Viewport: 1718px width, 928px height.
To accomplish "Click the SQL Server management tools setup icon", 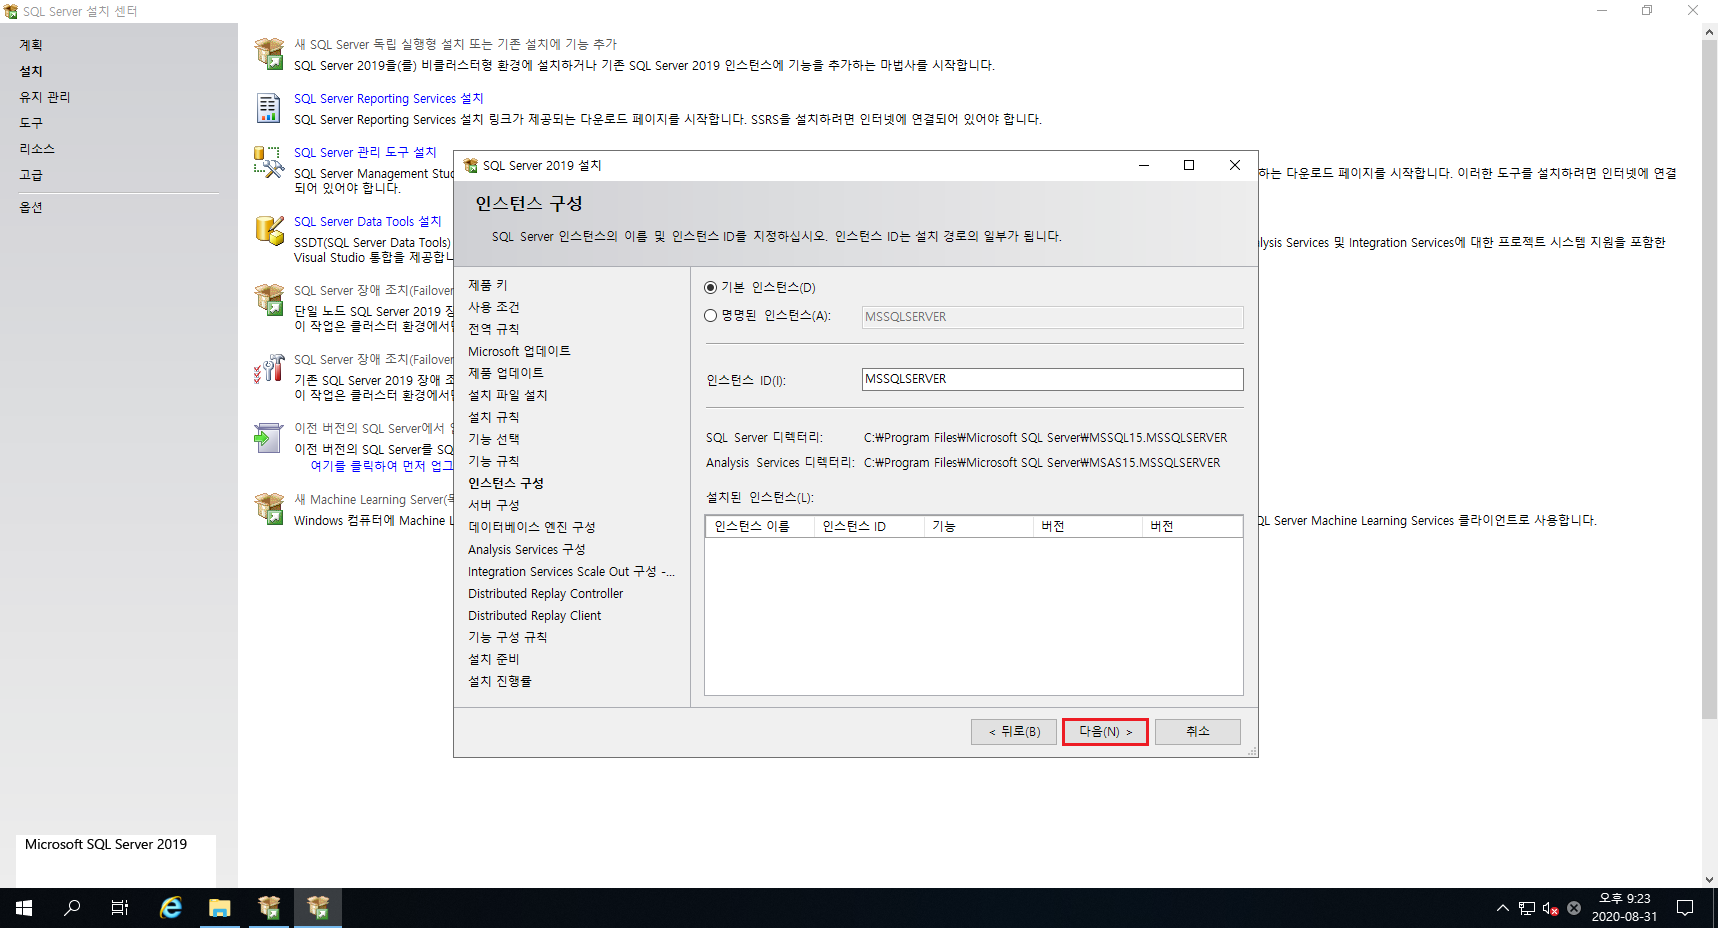I will 269,162.
